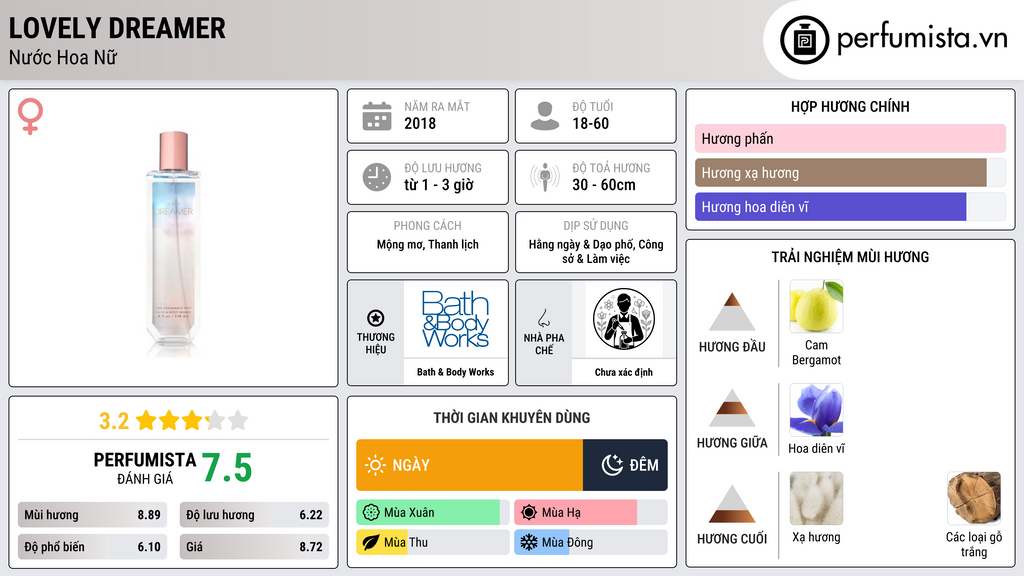Click the PERFUMISTA ĐÁNH GIÁ label
The width and height of the screenshot is (1024, 576).
(x=144, y=468)
